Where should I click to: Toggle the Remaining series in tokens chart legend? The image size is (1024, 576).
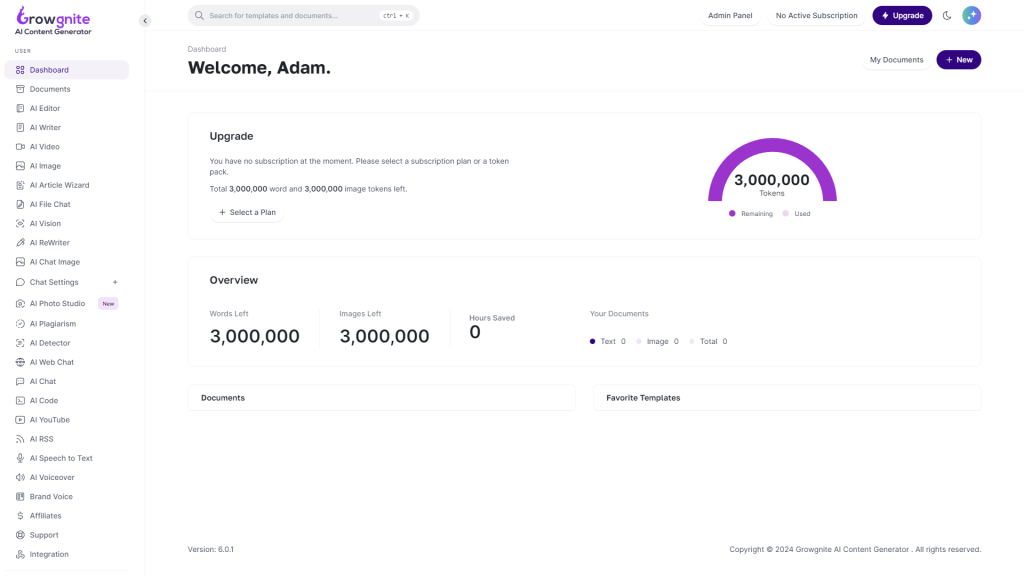coord(751,214)
